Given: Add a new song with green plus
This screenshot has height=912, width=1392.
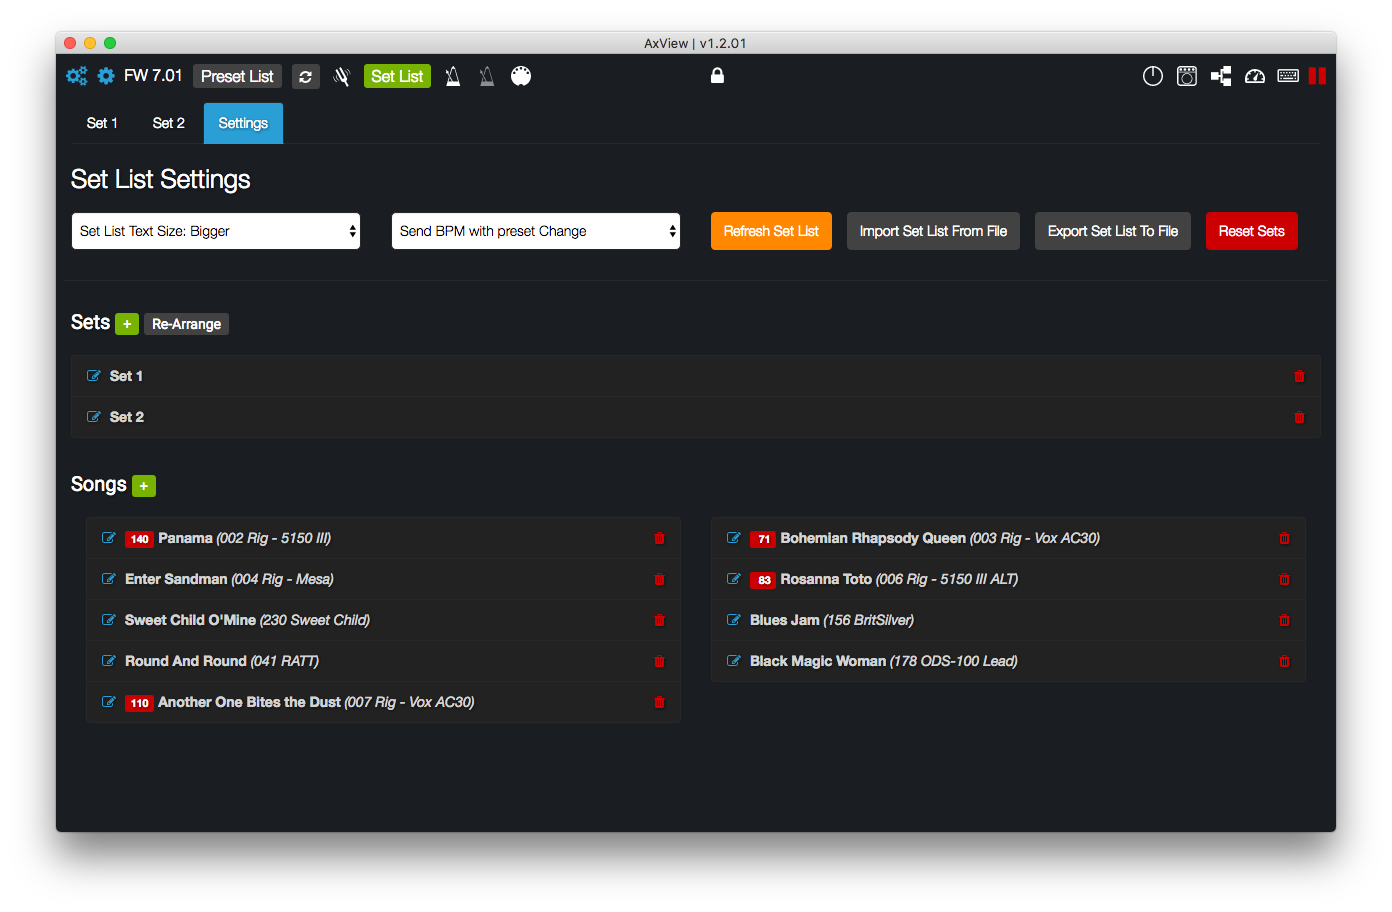Looking at the screenshot, I should 144,486.
